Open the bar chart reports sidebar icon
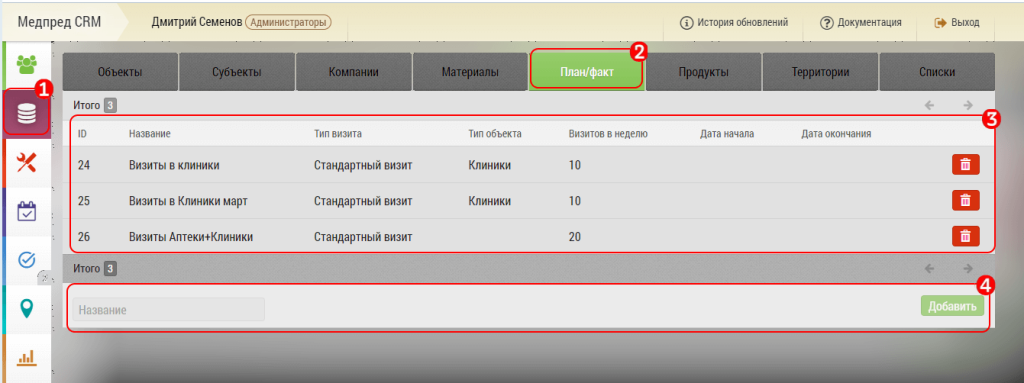The height and width of the screenshot is (383, 1024). [x=27, y=358]
